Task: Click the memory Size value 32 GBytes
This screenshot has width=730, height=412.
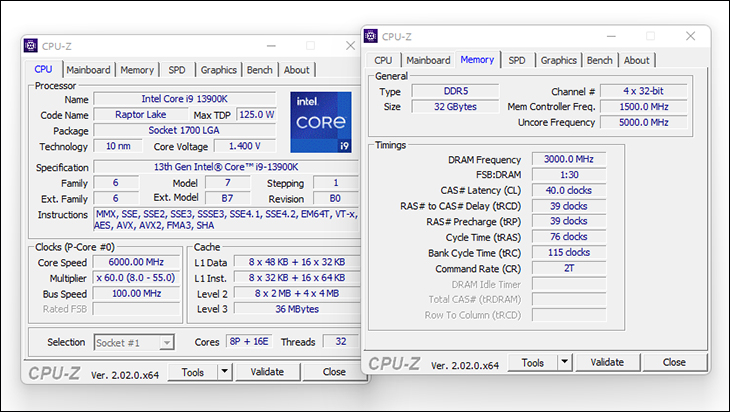Action: tap(455, 107)
